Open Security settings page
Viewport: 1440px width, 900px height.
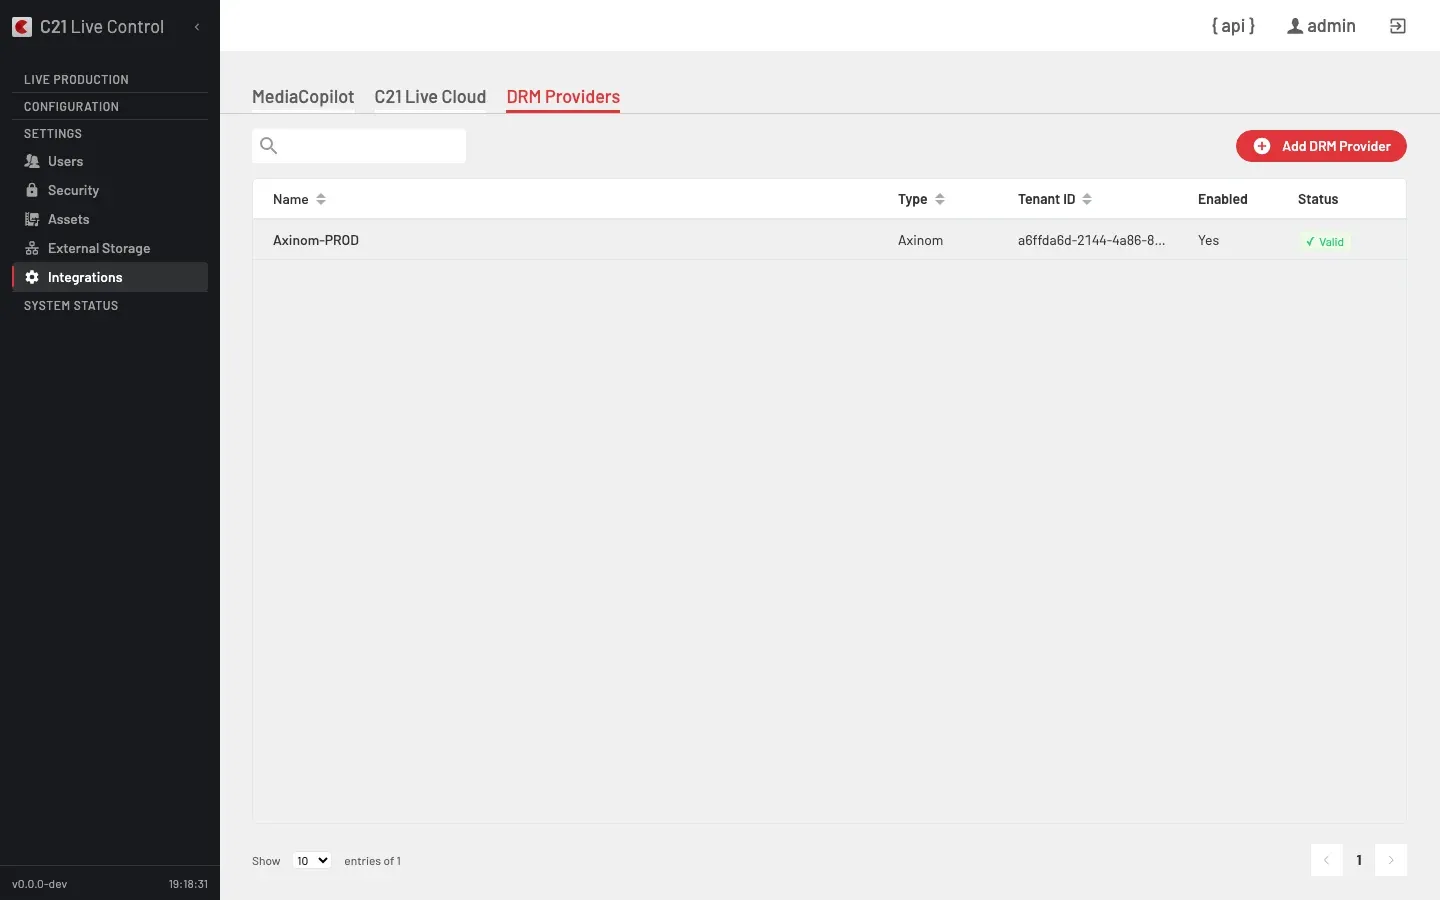(110, 190)
